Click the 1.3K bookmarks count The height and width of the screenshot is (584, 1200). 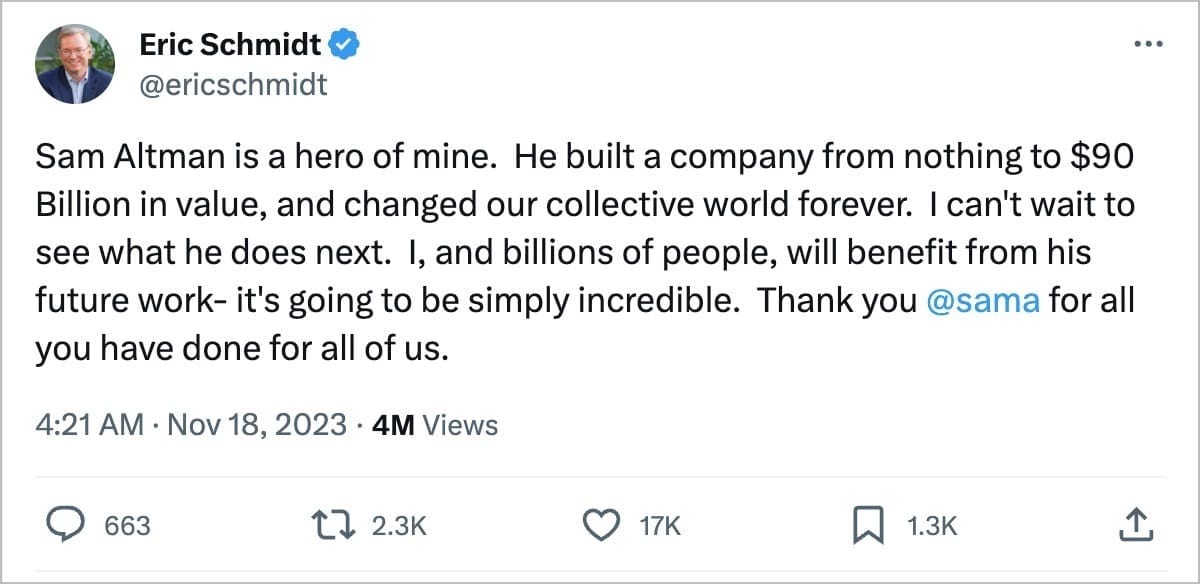[x=932, y=526]
